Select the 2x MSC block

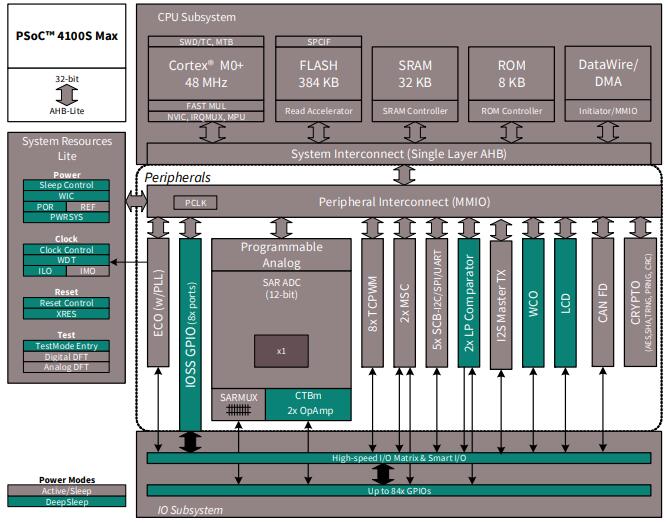(404, 302)
